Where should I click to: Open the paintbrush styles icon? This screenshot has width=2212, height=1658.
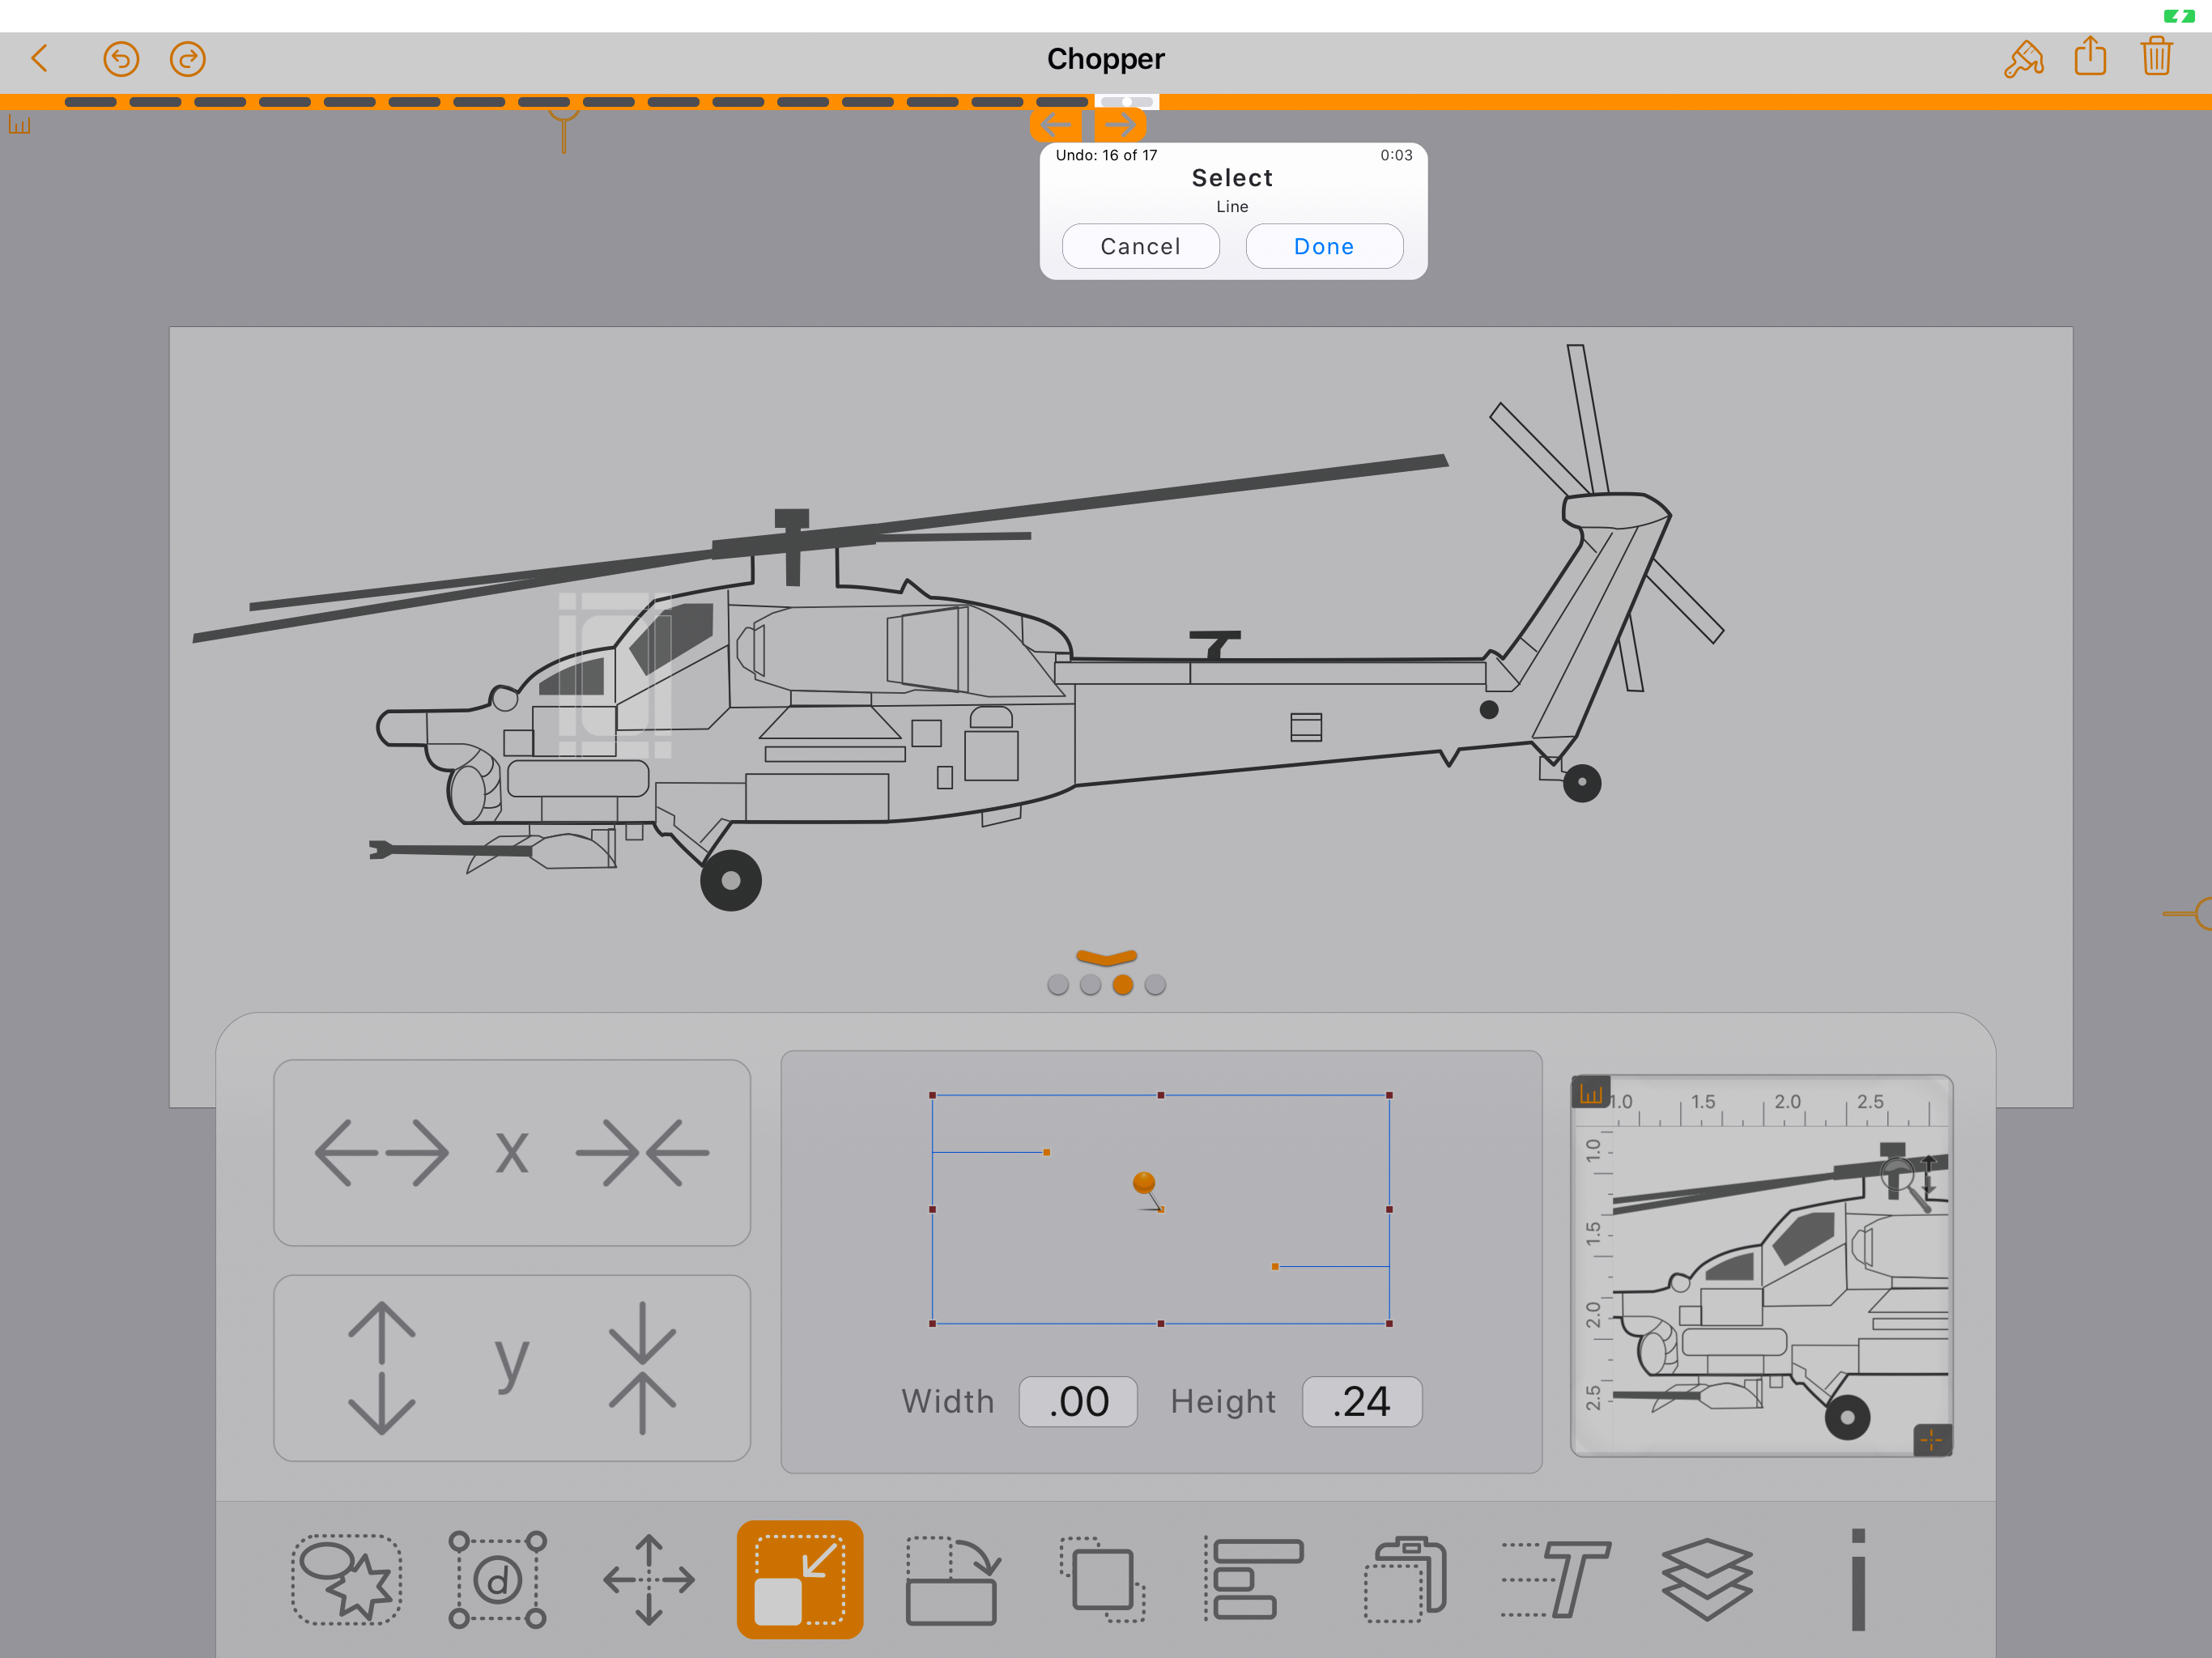click(2023, 58)
